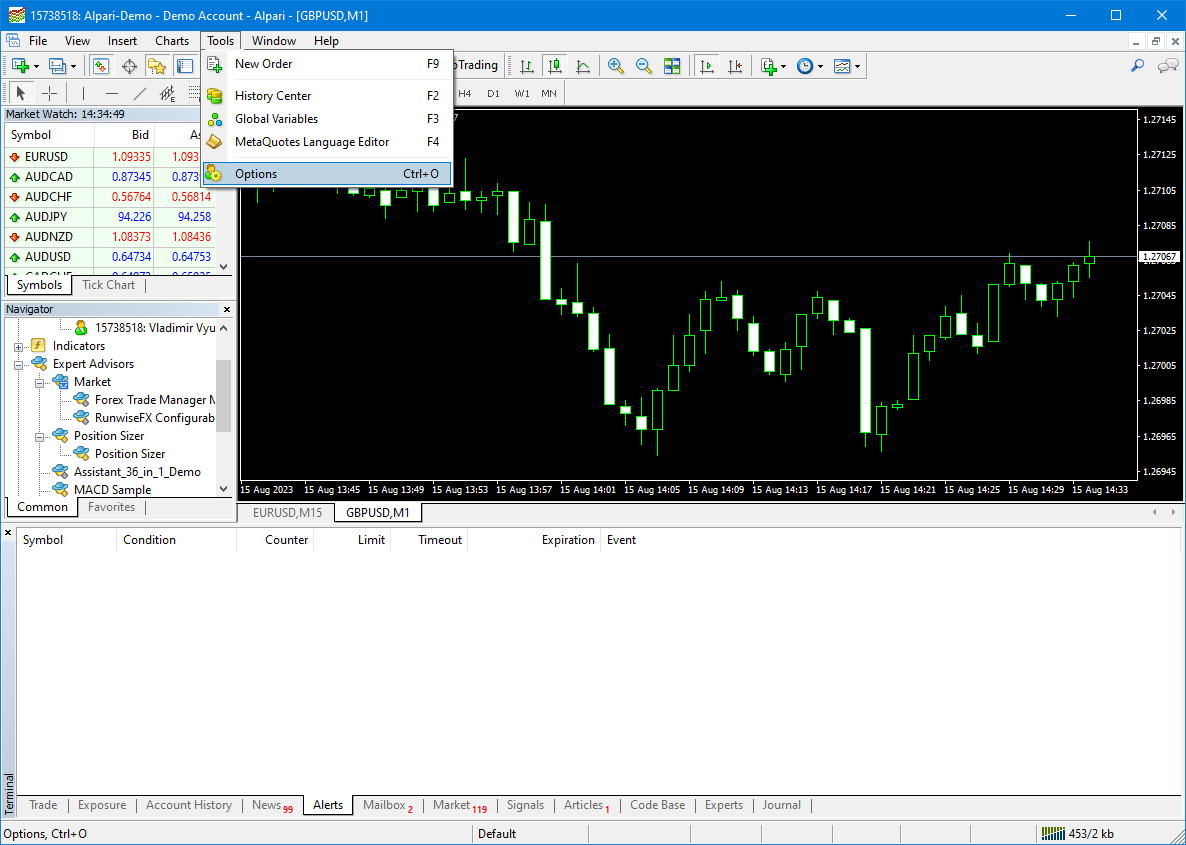Viewport: 1186px width, 845px height.
Task: Open the Journal terminal tab
Action: coord(781,806)
